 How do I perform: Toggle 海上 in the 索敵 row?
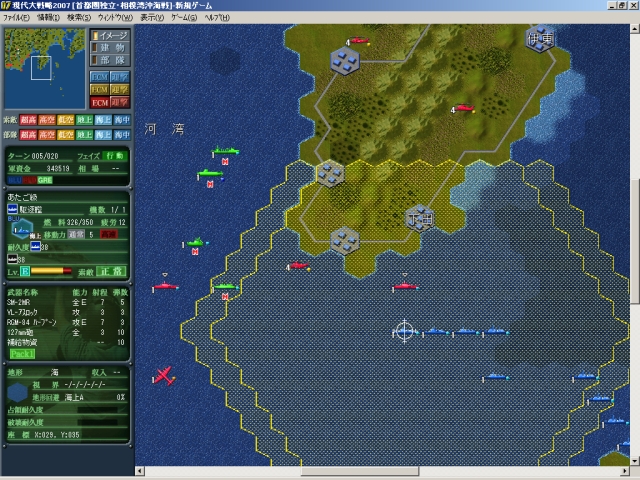tap(103, 120)
